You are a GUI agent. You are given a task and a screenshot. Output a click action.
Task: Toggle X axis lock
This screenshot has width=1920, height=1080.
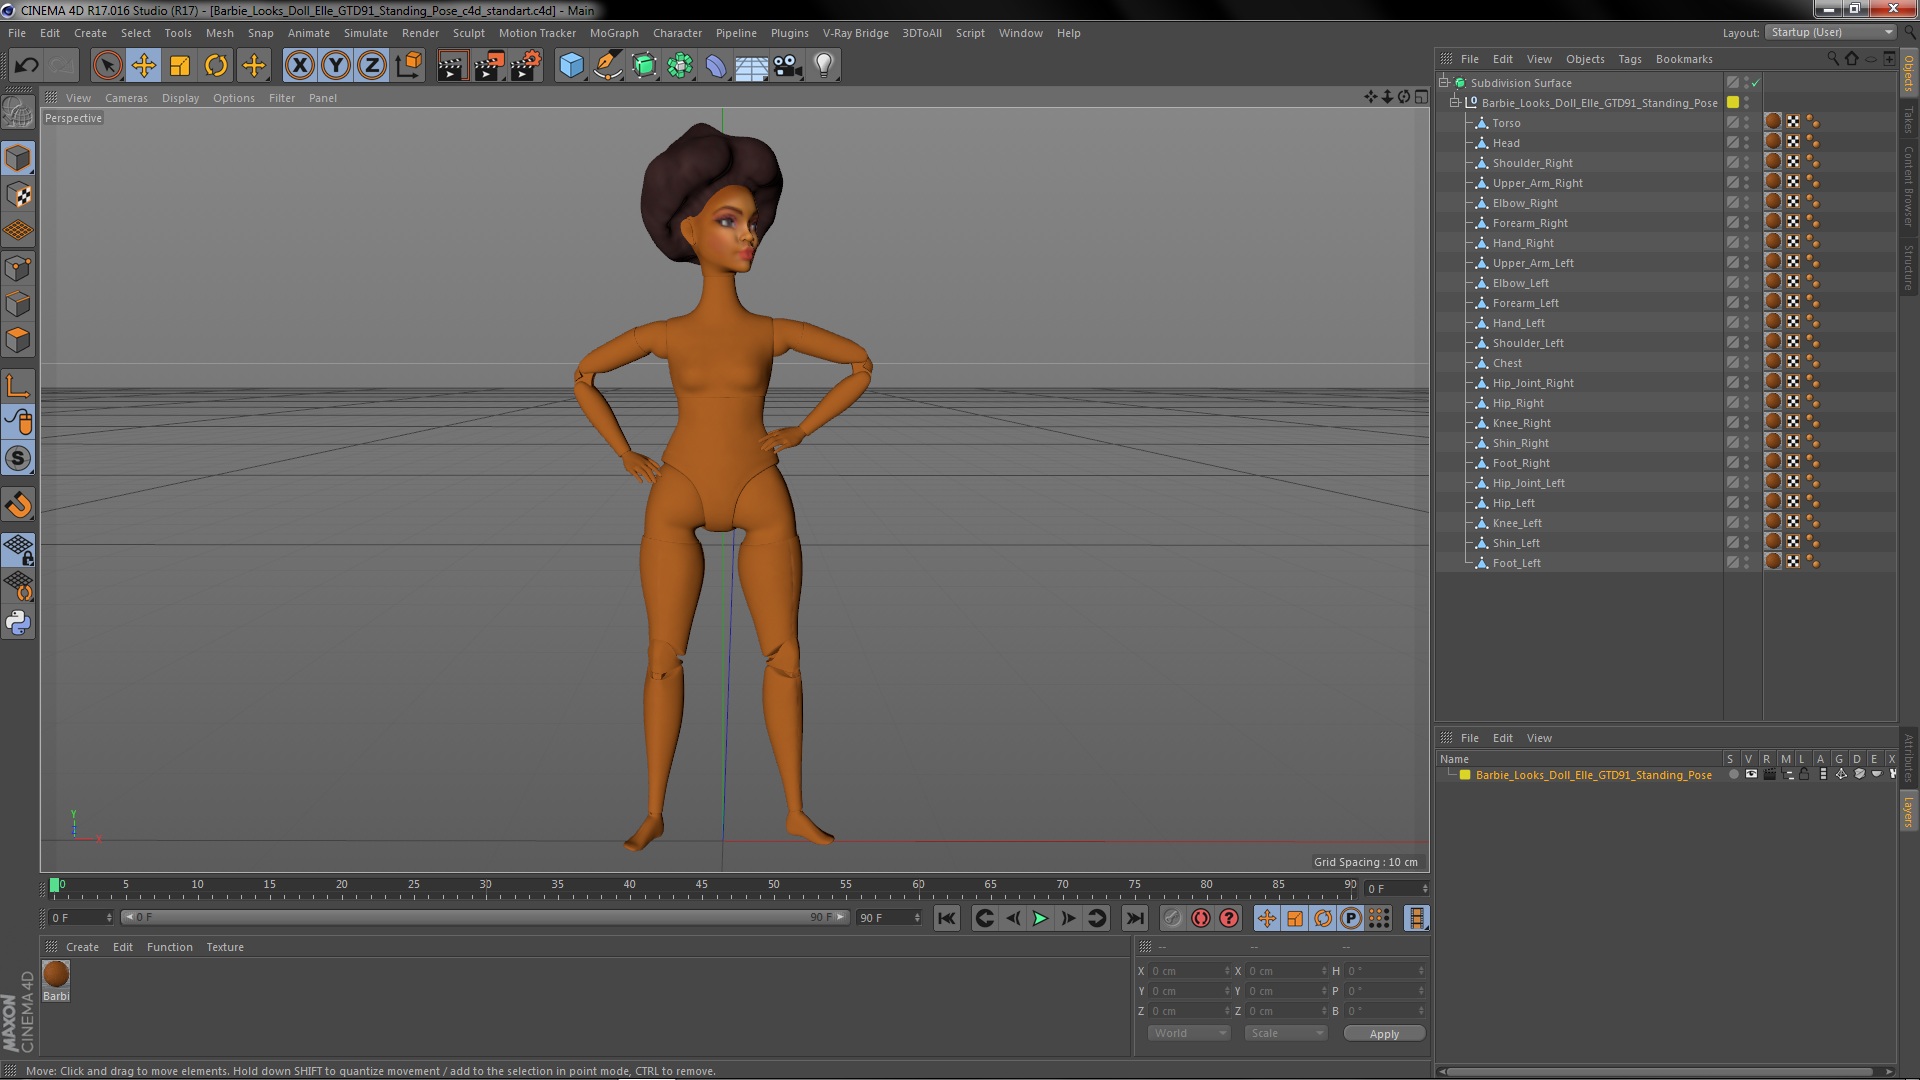[299, 66]
